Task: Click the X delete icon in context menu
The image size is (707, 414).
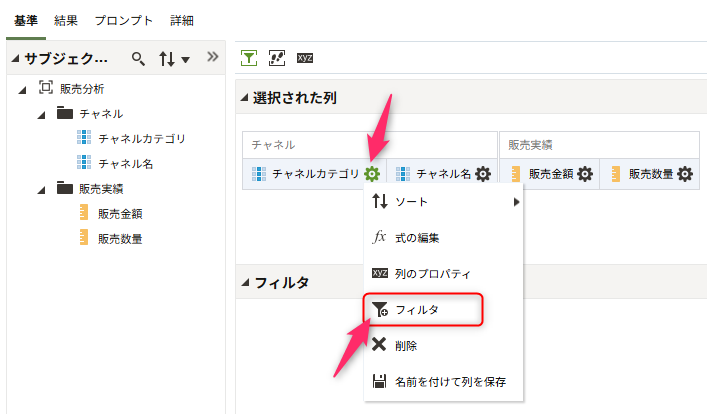Action: pos(379,345)
